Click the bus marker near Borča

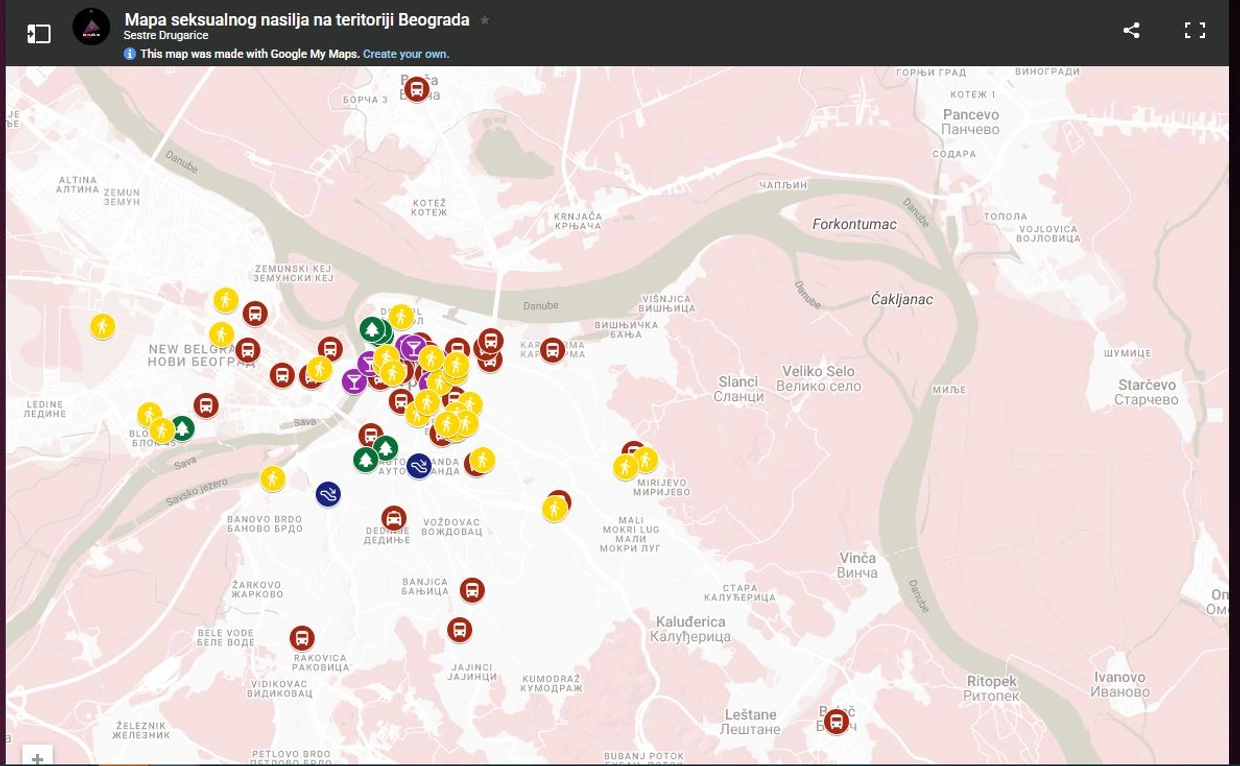(417, 89)
